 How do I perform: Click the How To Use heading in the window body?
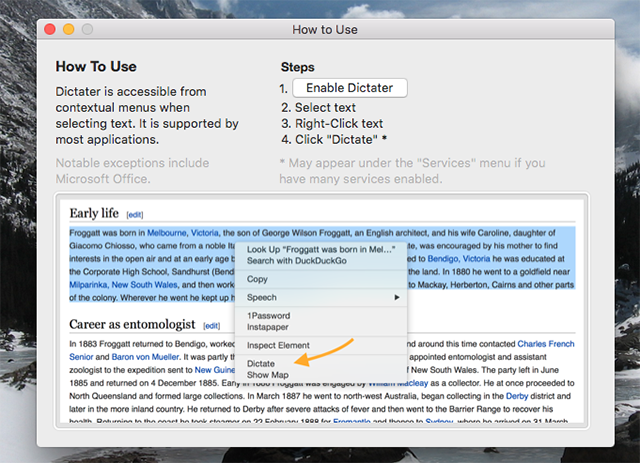click(x=96, y=67)
